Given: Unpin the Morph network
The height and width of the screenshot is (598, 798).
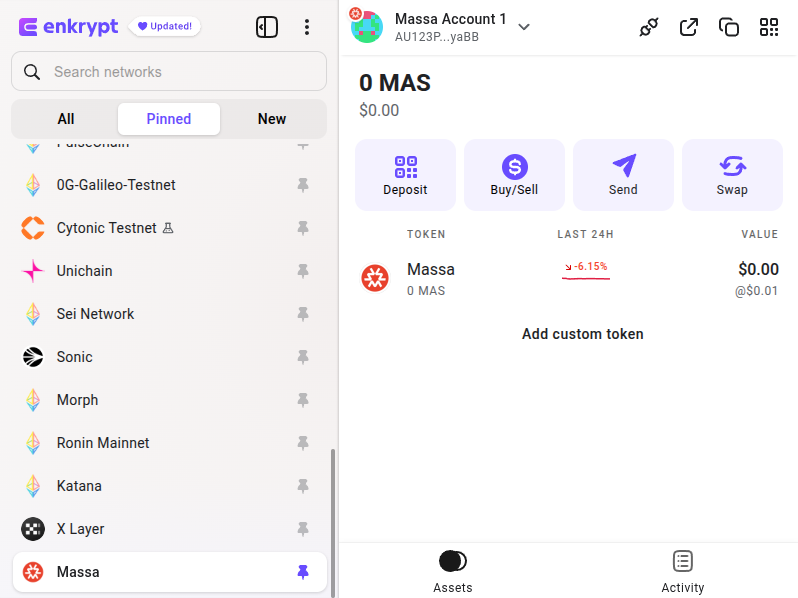Looking at the screenshot, I should click(303, 400).
